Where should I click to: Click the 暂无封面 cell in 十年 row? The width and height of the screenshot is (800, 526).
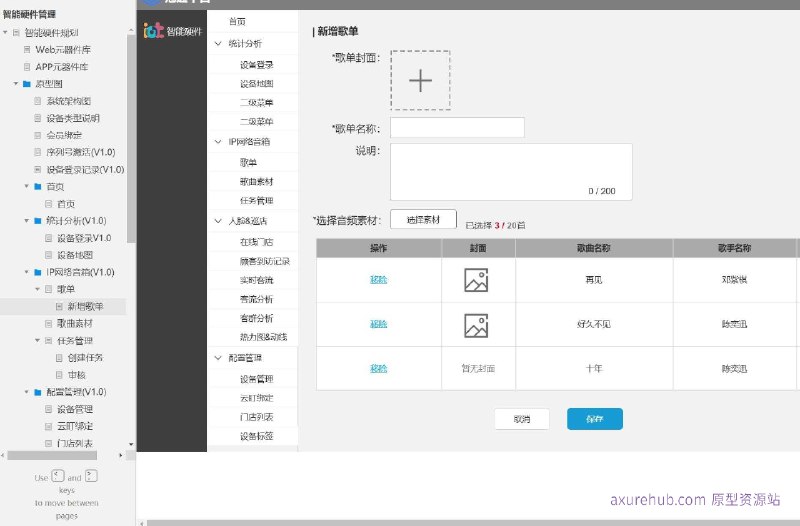478,368
